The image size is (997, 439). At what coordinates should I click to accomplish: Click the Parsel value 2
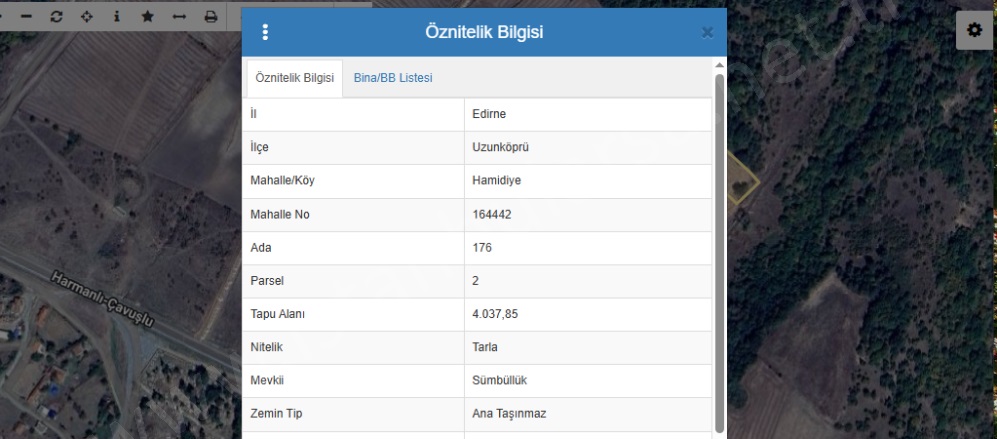tap(476, 281)
